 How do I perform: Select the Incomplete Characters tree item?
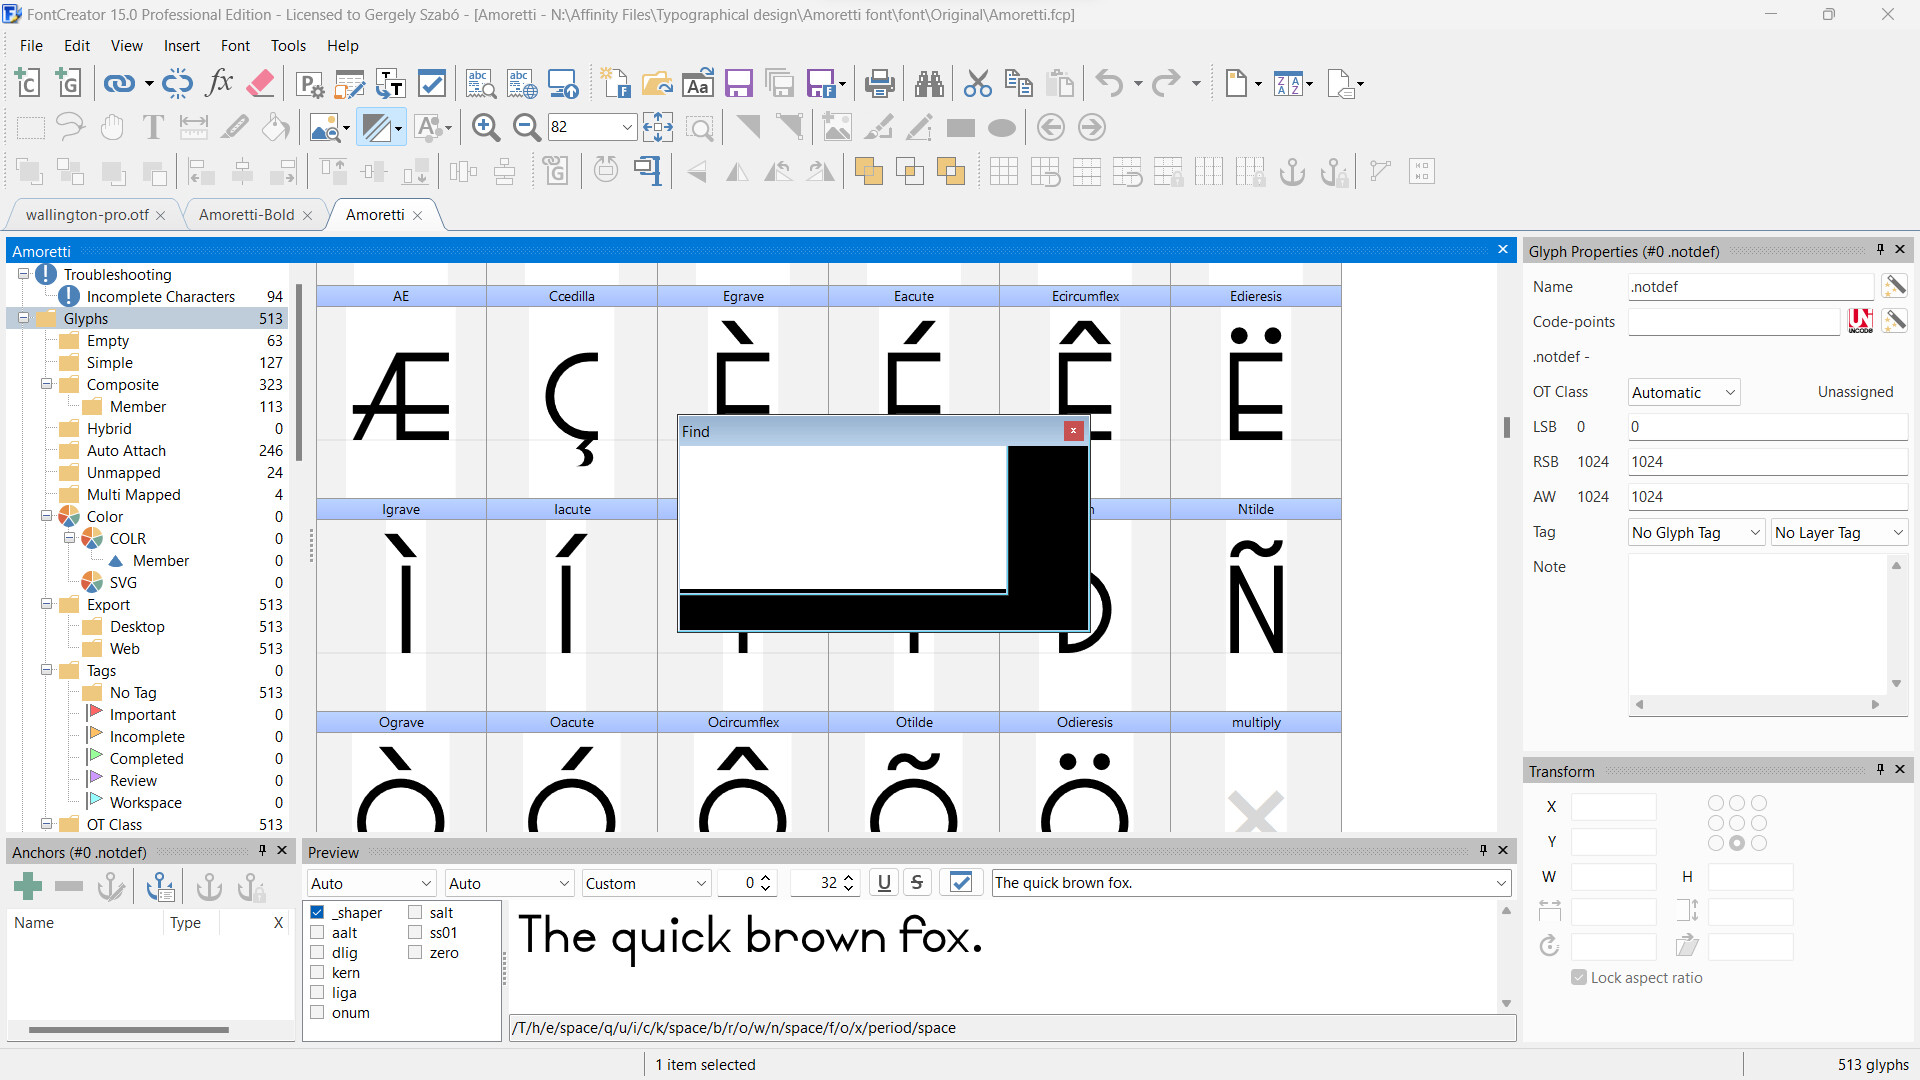click(160, 296)
